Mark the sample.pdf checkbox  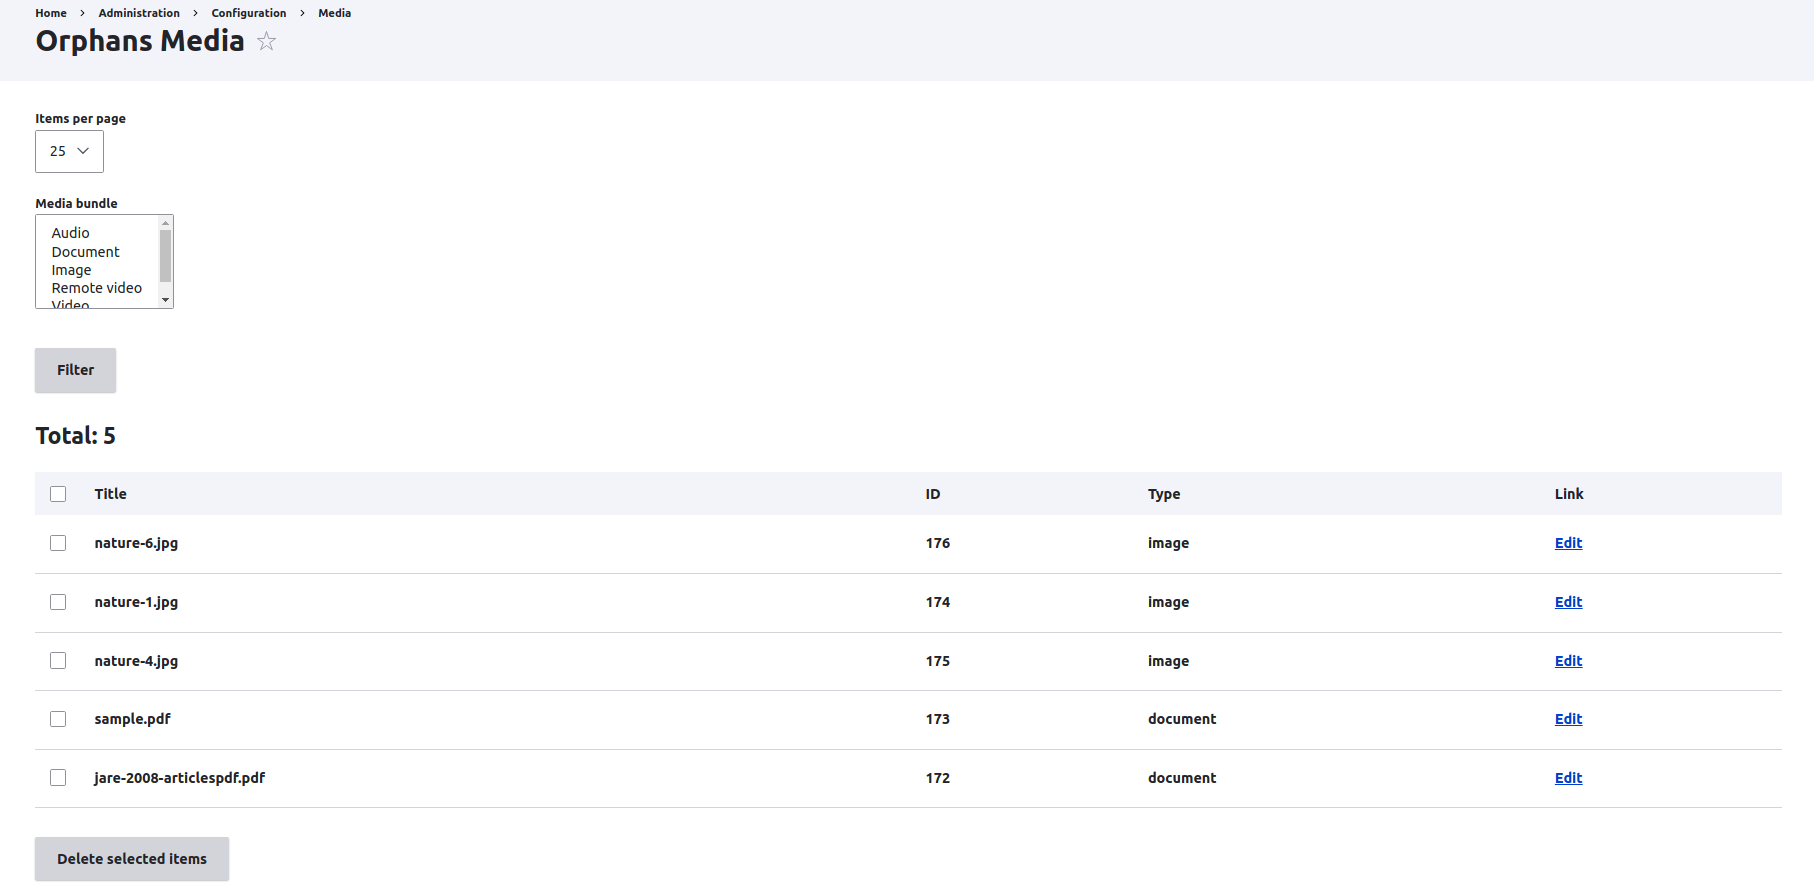[x=58, y=719]
